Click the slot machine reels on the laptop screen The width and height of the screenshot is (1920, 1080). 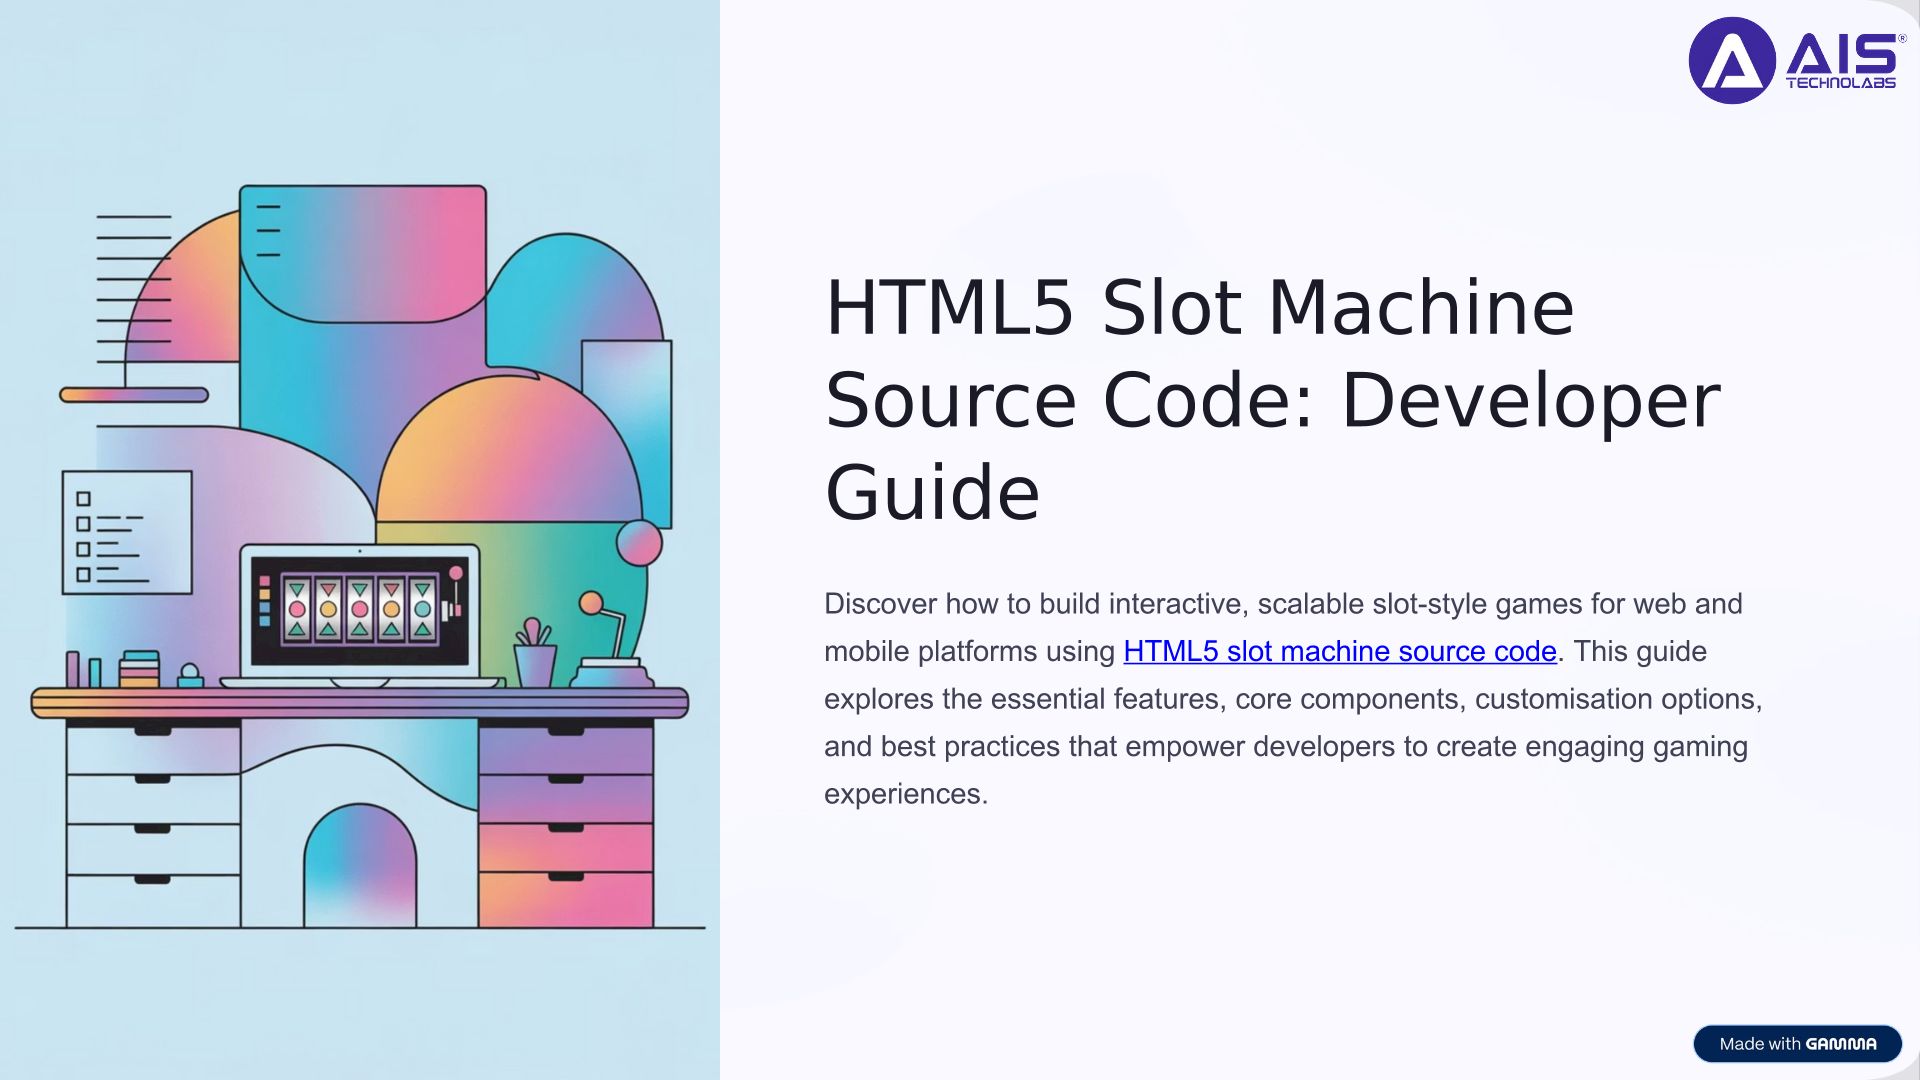click(x=359, y=608)
